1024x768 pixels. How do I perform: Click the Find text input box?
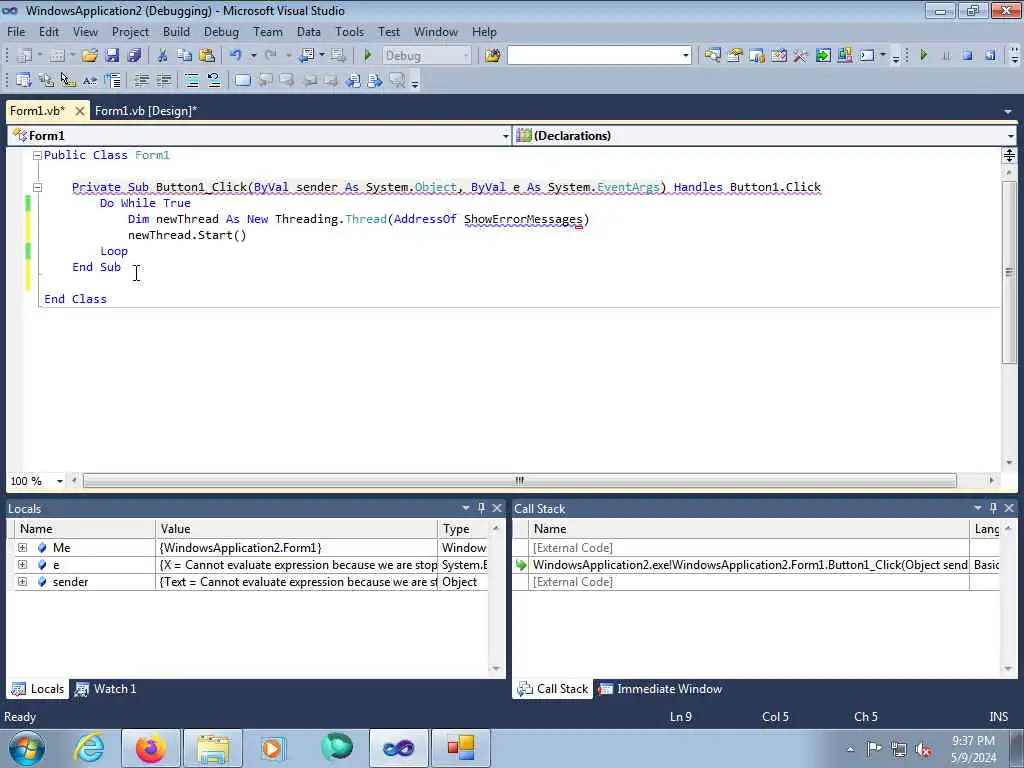tap(594, 56)
